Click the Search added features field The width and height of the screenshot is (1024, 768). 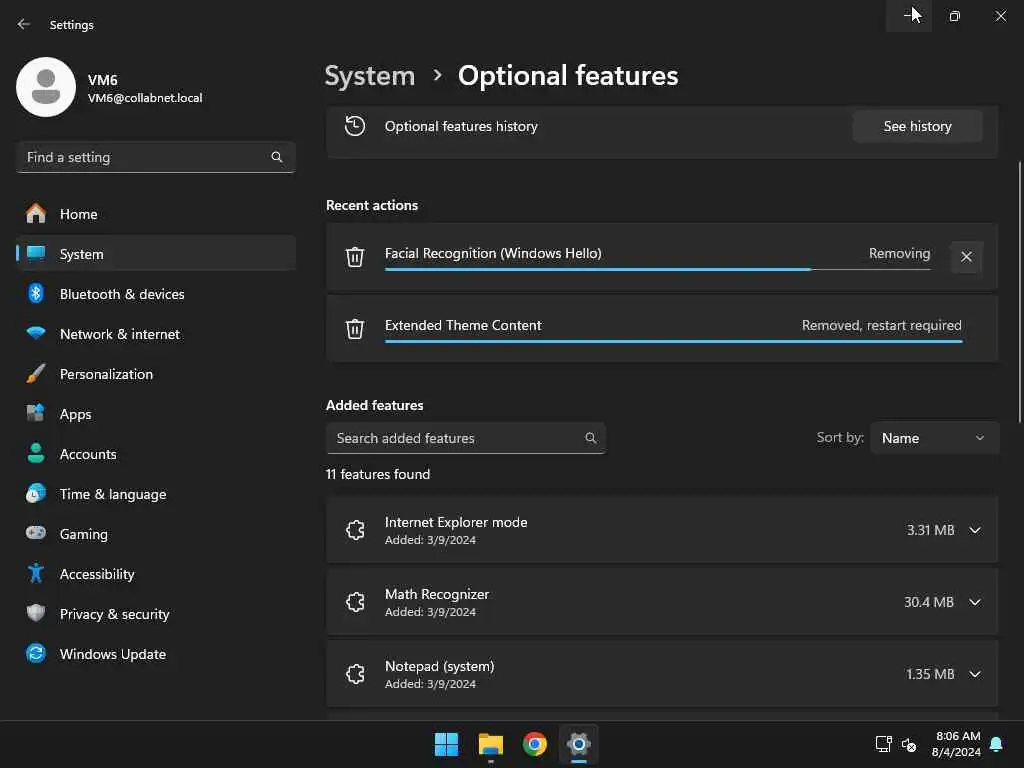click(456, 438)
